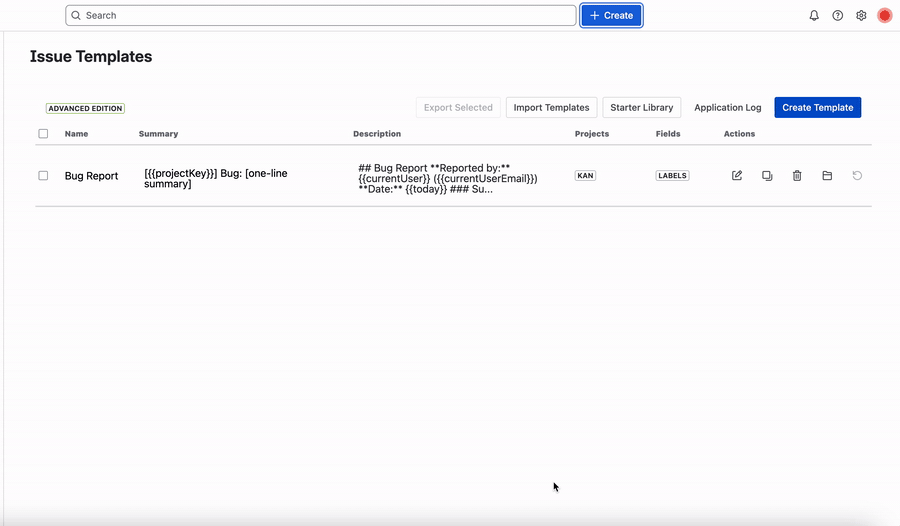Click the KAN project tag

click(x=585, y=176)
